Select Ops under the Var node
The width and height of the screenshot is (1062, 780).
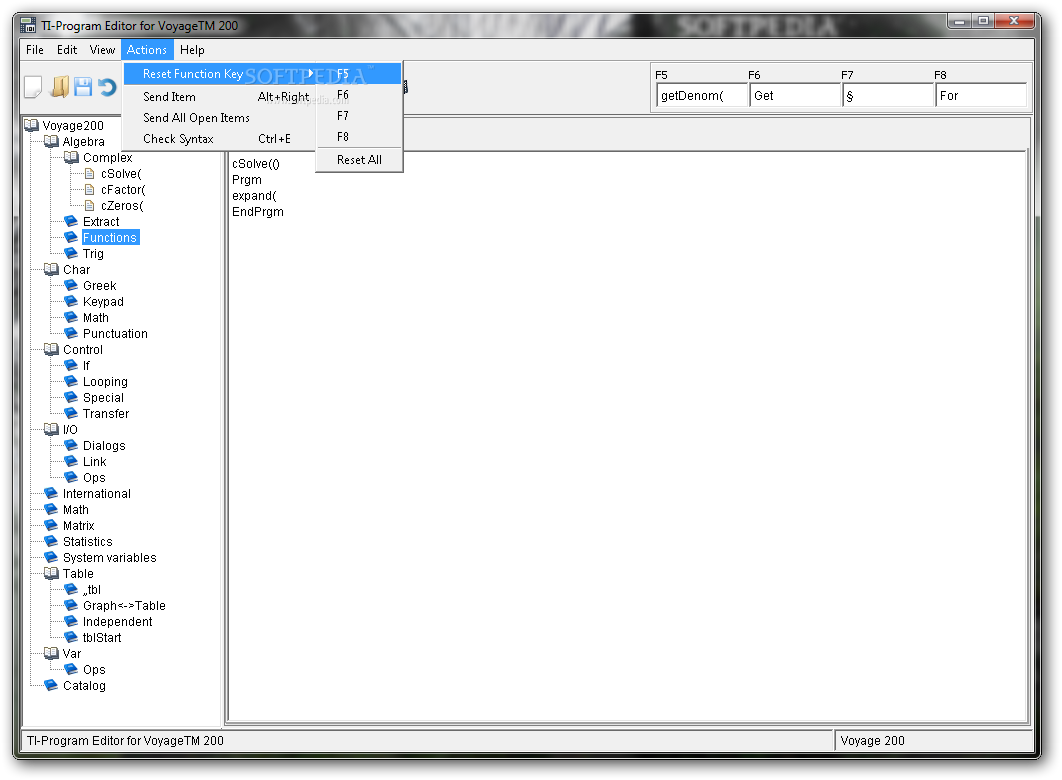94,670
